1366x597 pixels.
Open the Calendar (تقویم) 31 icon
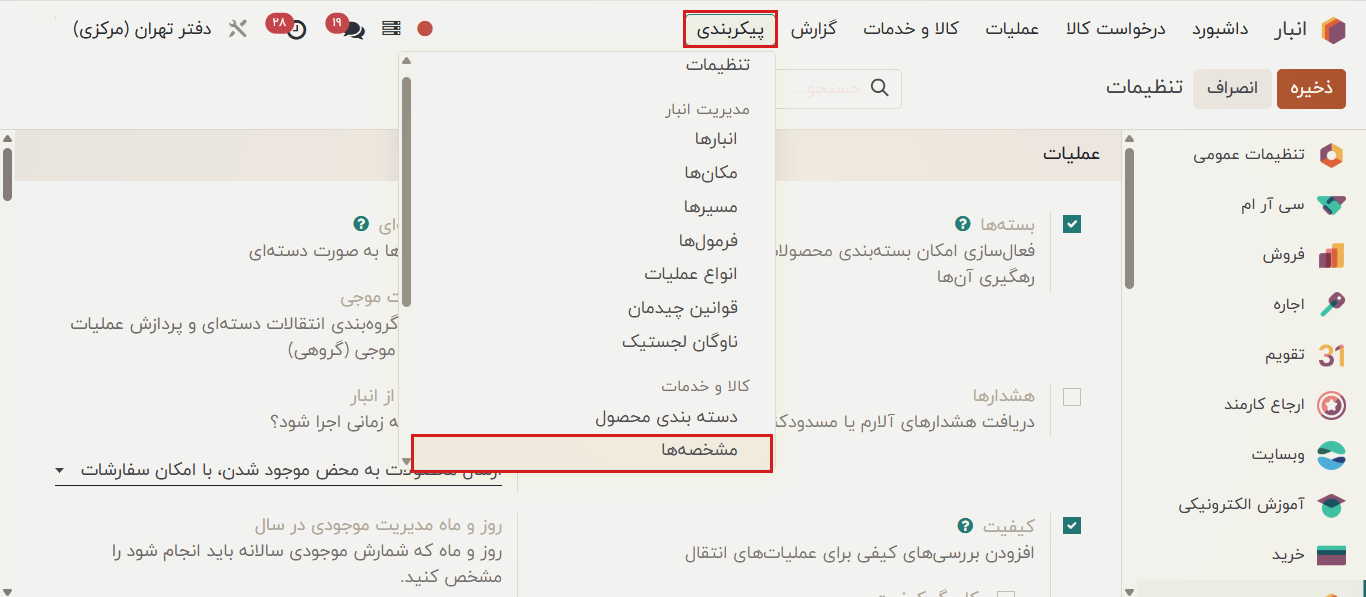pos(1331,355)
